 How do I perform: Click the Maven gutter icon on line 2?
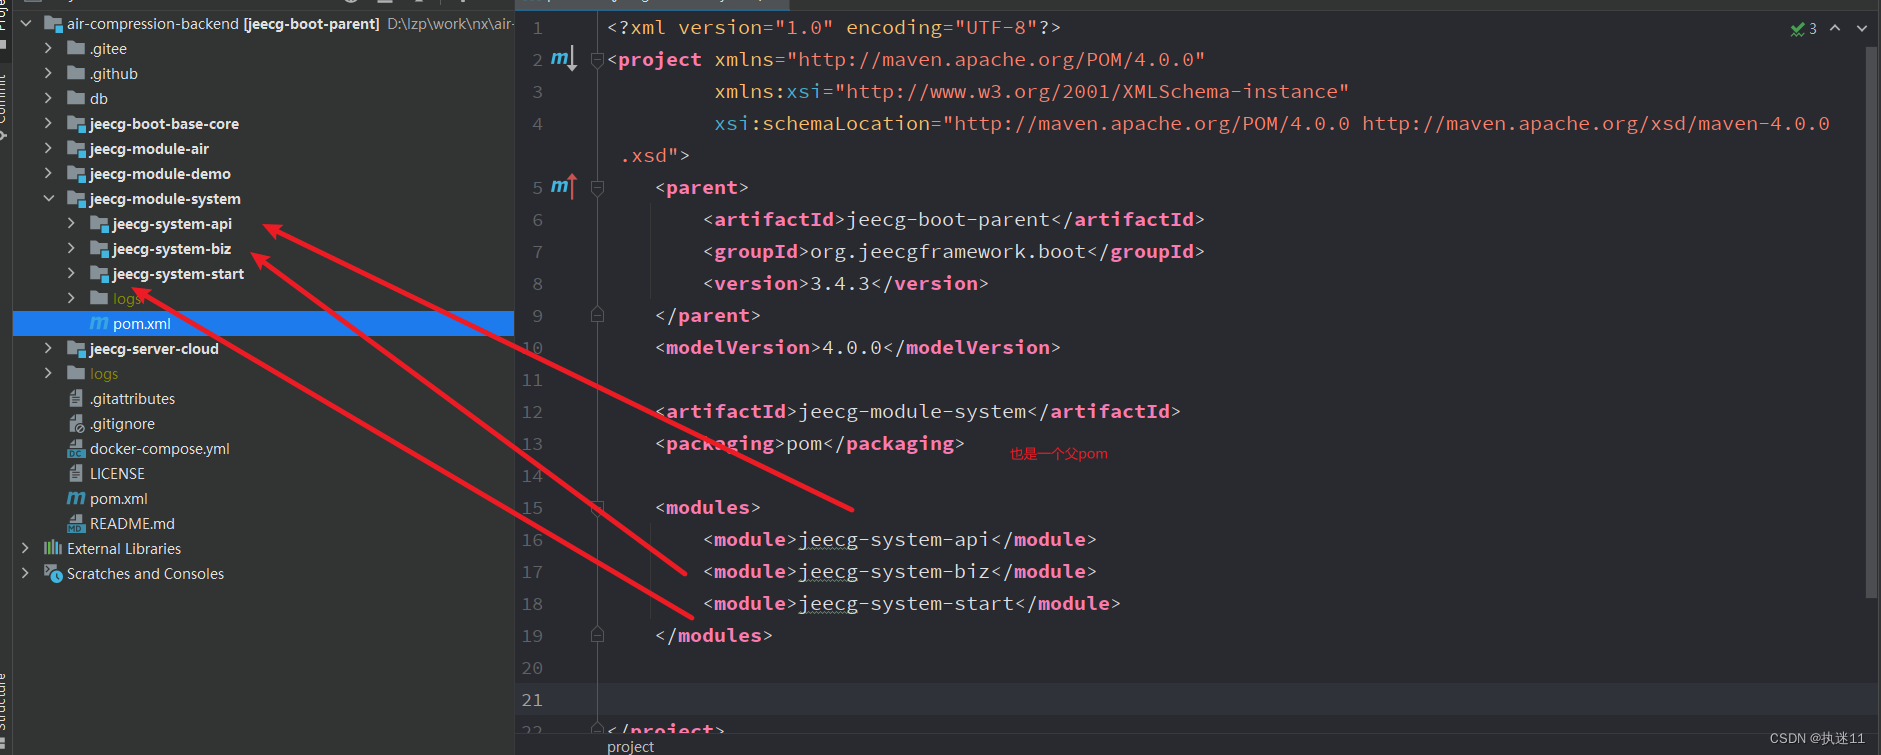[563, 59]
